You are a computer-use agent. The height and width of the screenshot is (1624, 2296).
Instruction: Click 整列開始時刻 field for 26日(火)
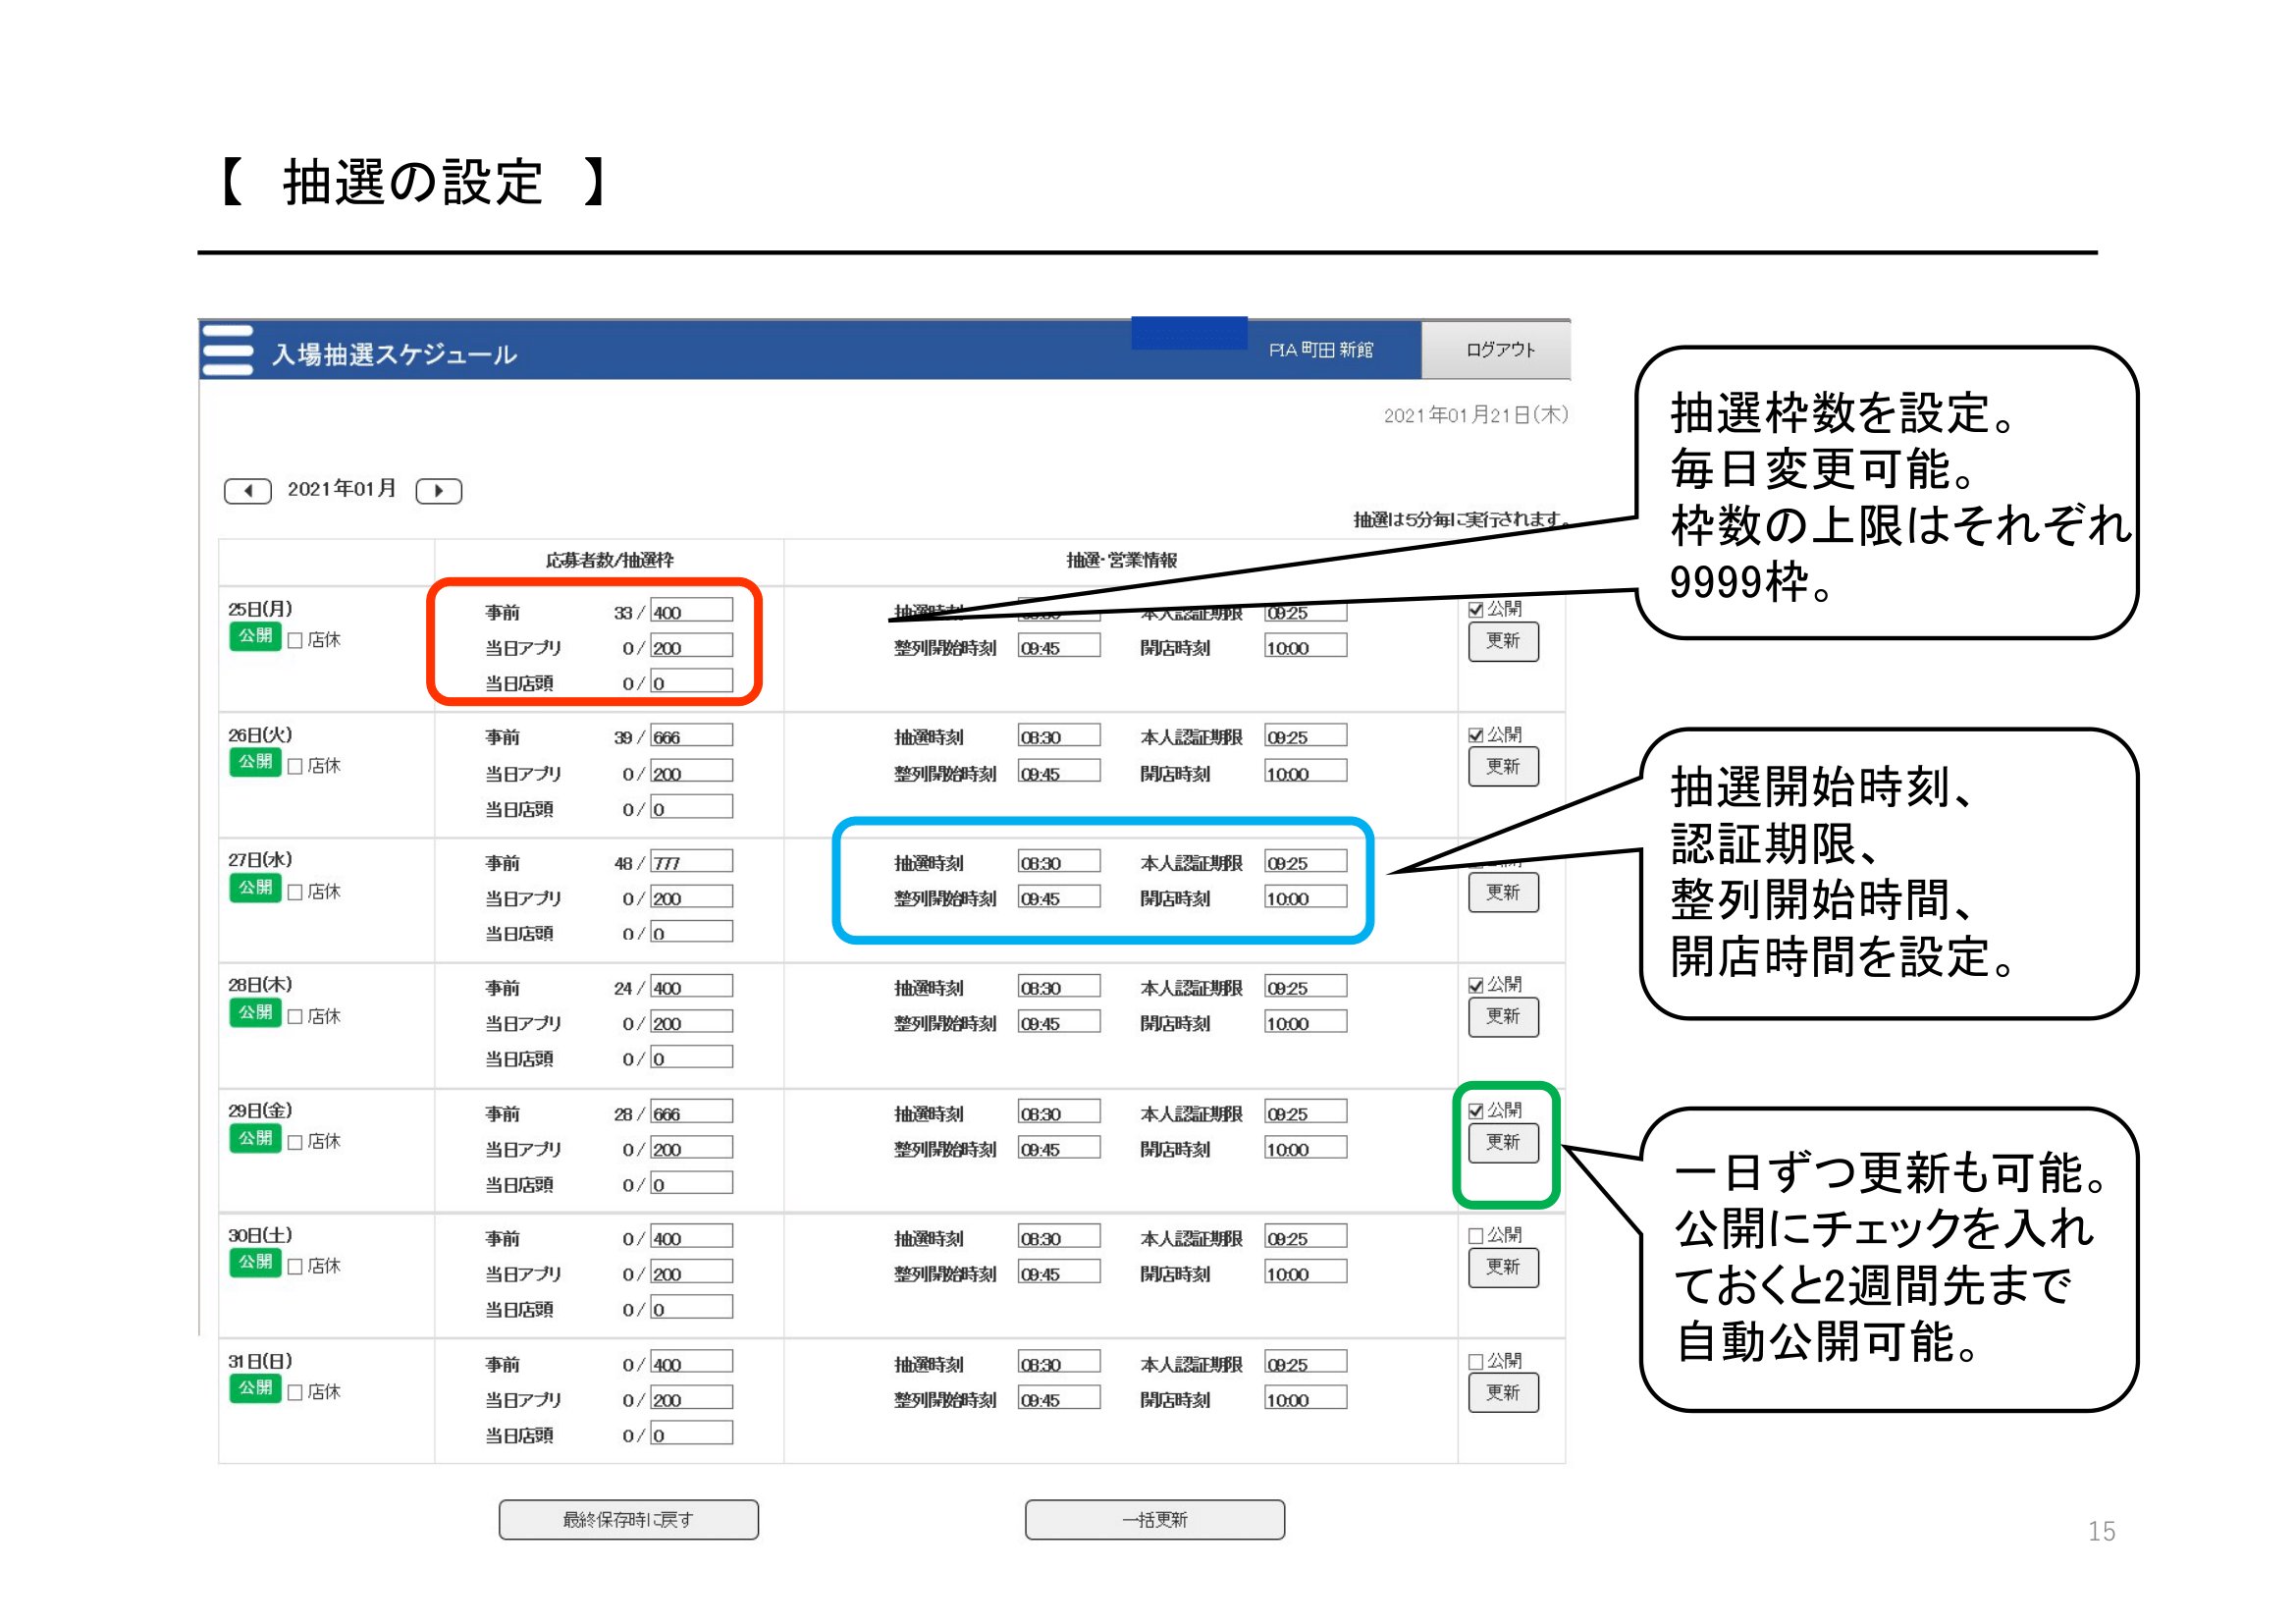click(1059, 772)
